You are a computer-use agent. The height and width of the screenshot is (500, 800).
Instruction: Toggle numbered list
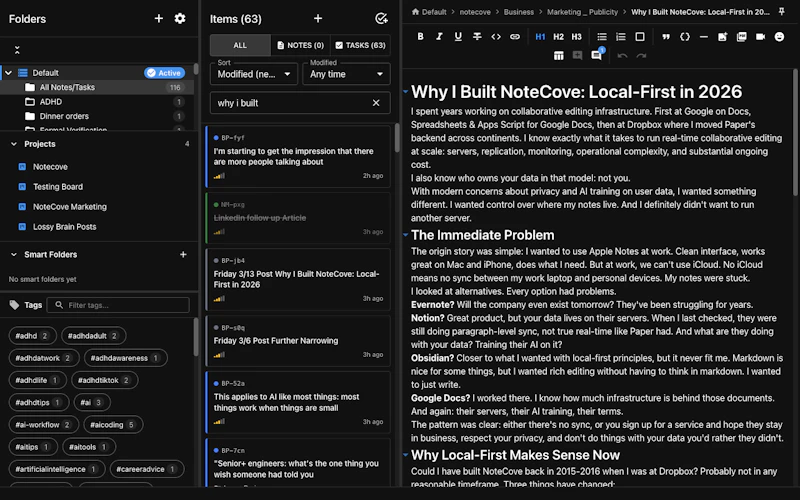pyautogui.click(x=621, y=36)
